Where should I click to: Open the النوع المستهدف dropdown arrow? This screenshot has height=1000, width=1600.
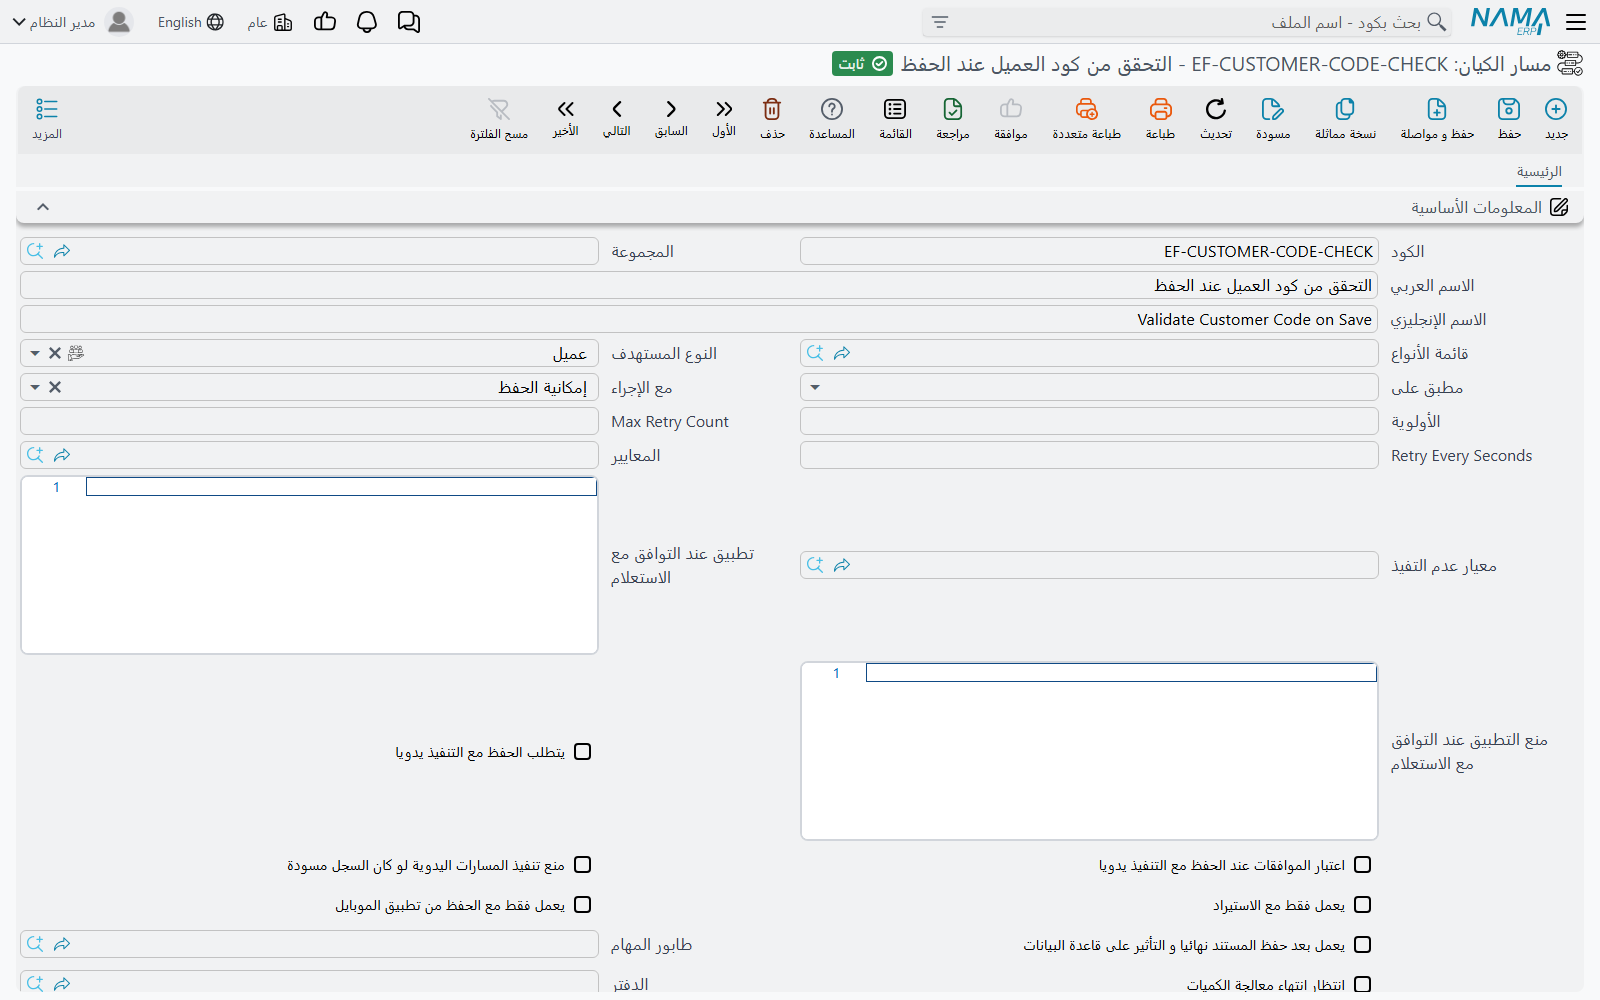tap(35, 354)
